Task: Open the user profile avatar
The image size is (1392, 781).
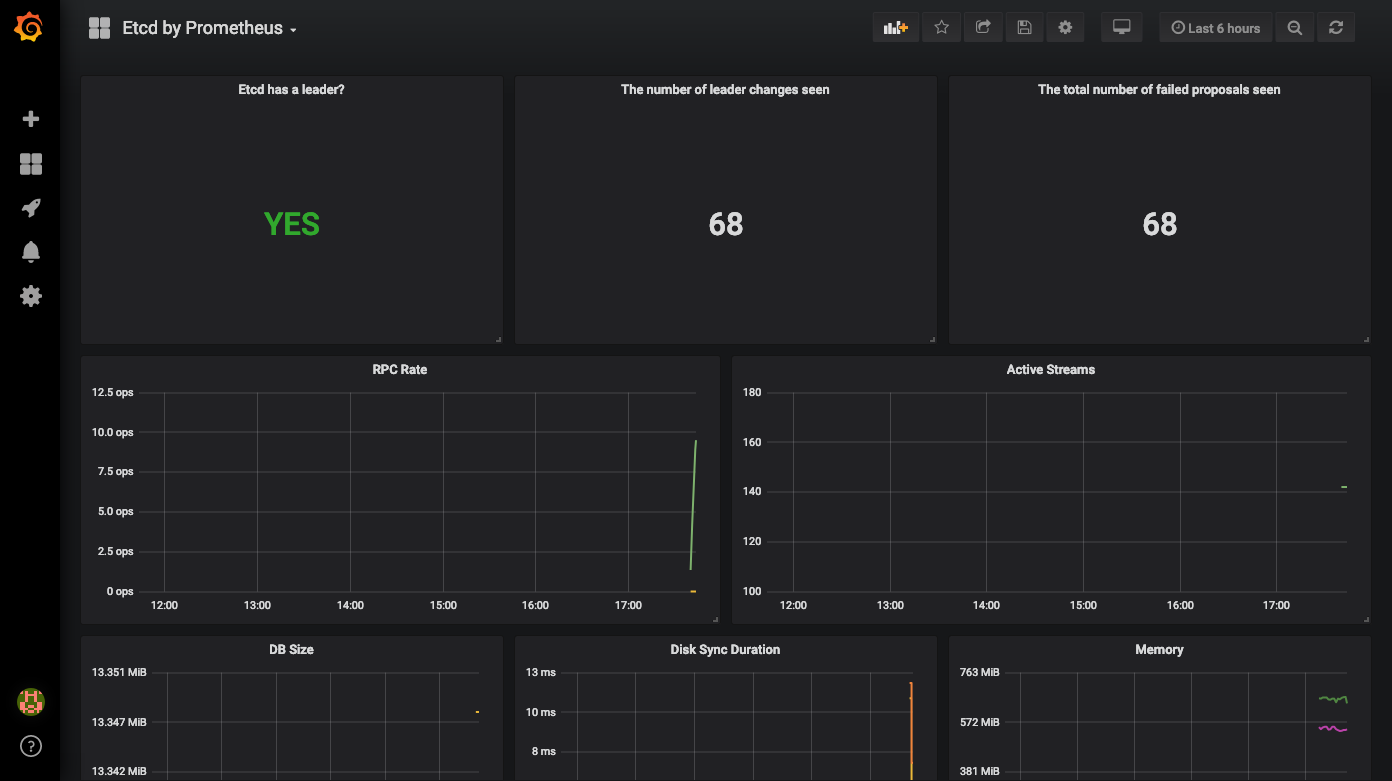Action: [x=31, y=702]
